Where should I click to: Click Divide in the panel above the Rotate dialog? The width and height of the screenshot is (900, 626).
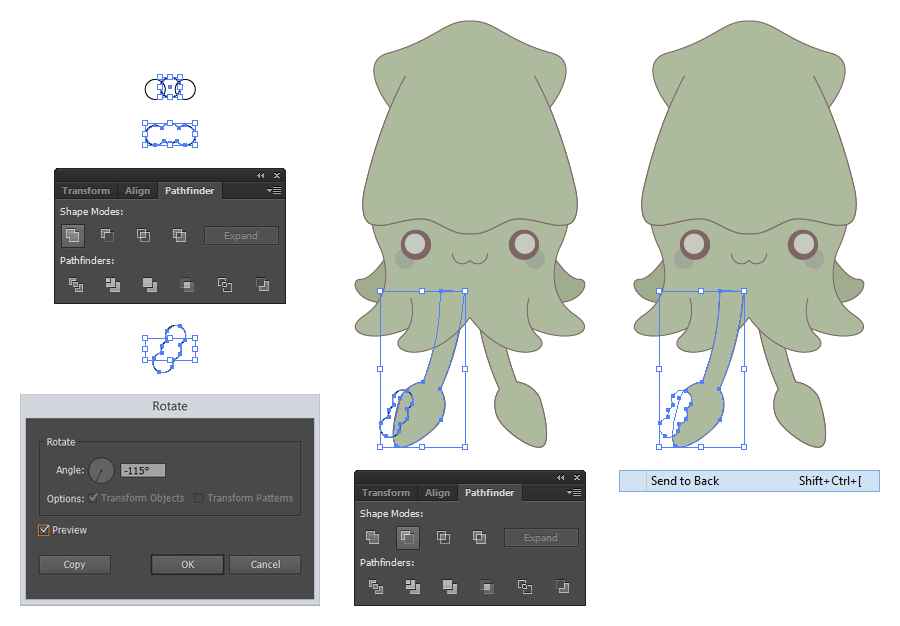(76, 285)
